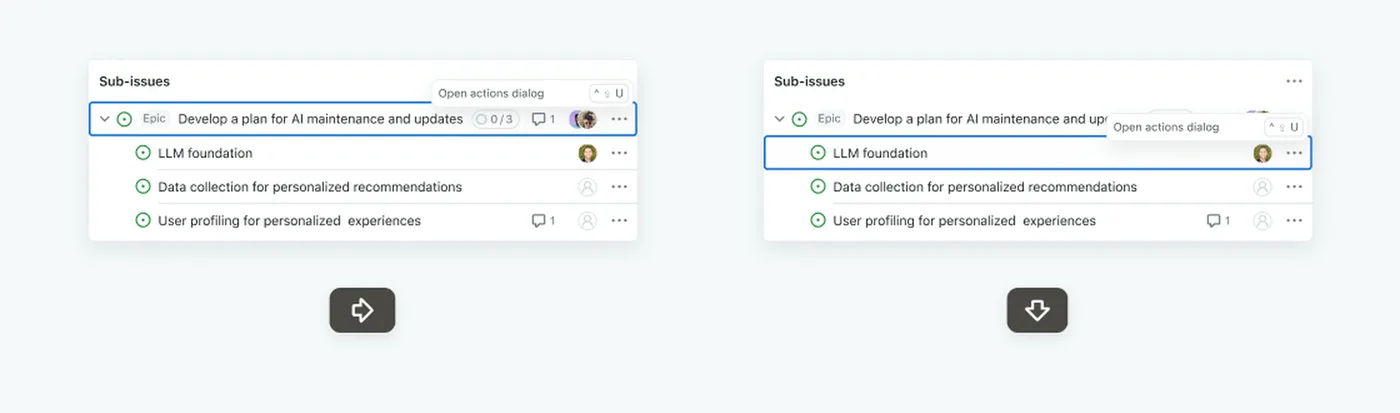Viewport: 1400px width, 413px height.
Task: Click User profiling status icon in right panel
Action: coord(817,221)
